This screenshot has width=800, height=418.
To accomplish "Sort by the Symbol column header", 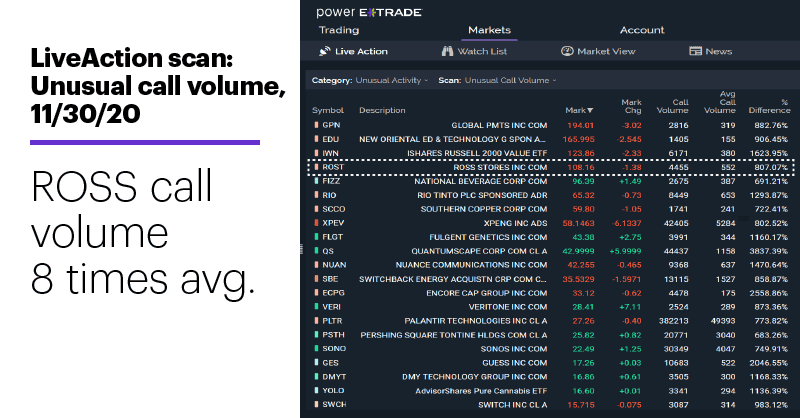I will click(x=328, y=110).
